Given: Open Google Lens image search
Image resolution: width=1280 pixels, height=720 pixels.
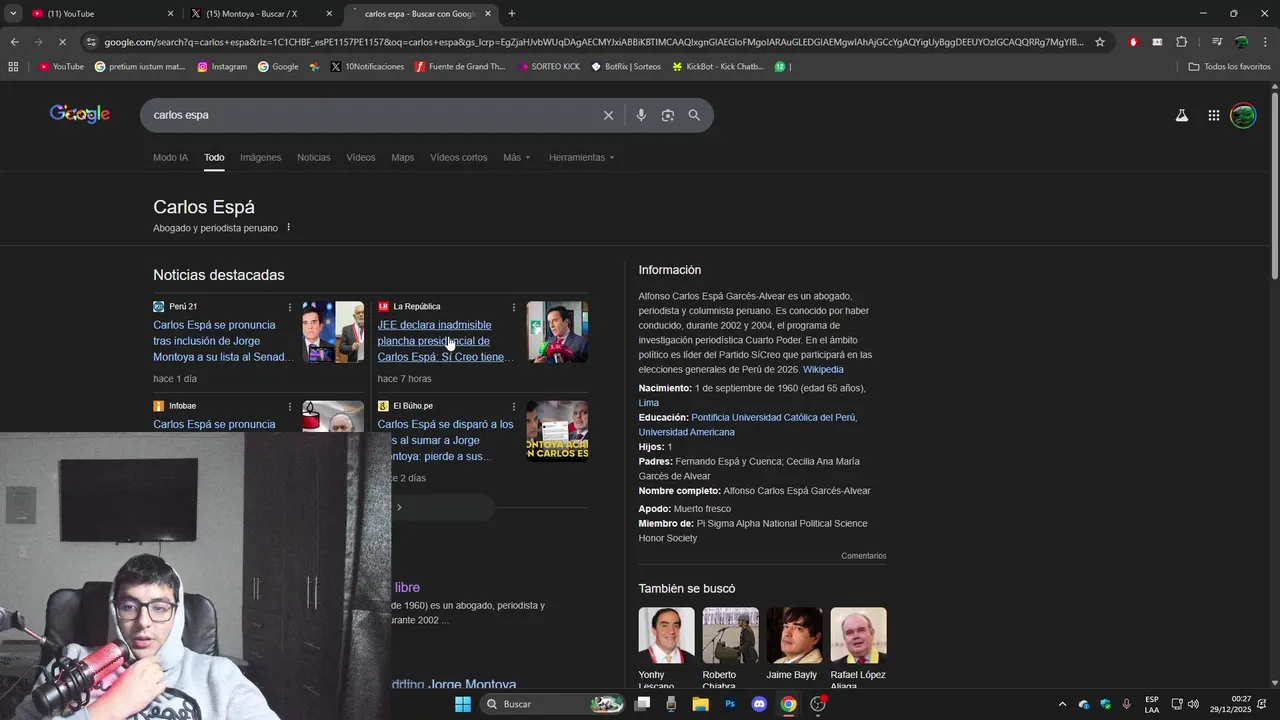Looking at the screenshot, I should click(x=668, y=115).
